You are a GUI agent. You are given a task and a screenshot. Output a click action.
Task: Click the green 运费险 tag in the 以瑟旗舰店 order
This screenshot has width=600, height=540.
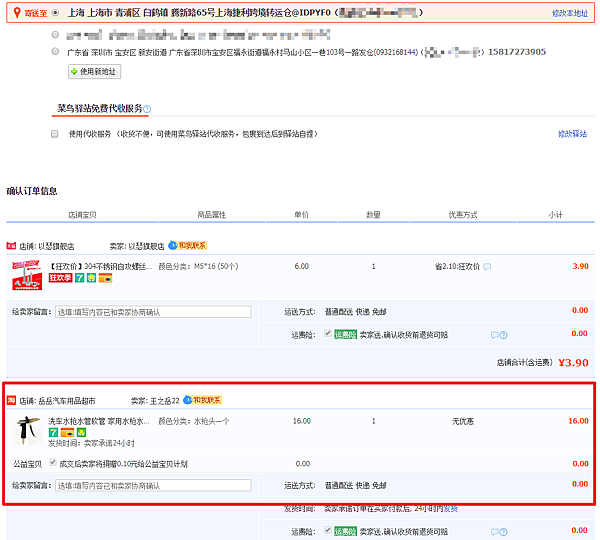(346, 335)
